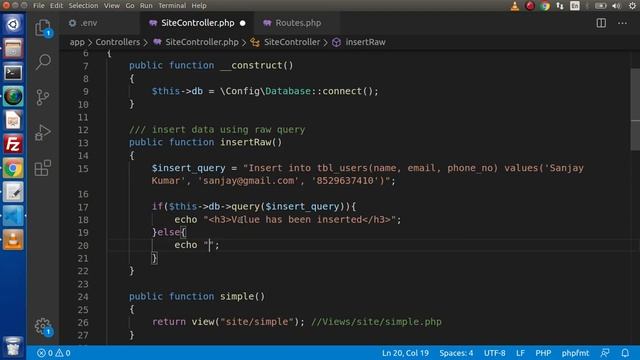Open the Edit menu

click(x=56, y=6)
